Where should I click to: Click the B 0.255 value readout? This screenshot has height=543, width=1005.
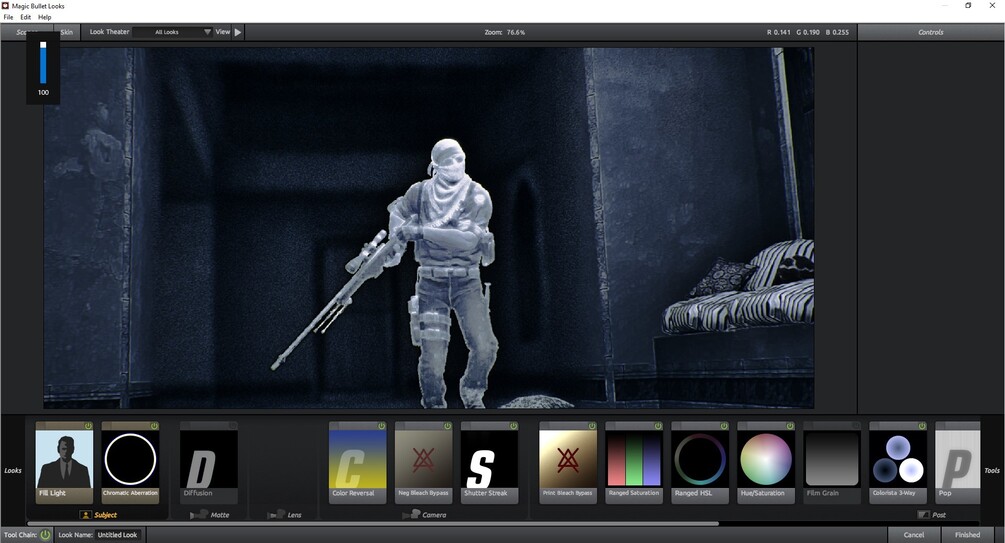pos(837,32)
